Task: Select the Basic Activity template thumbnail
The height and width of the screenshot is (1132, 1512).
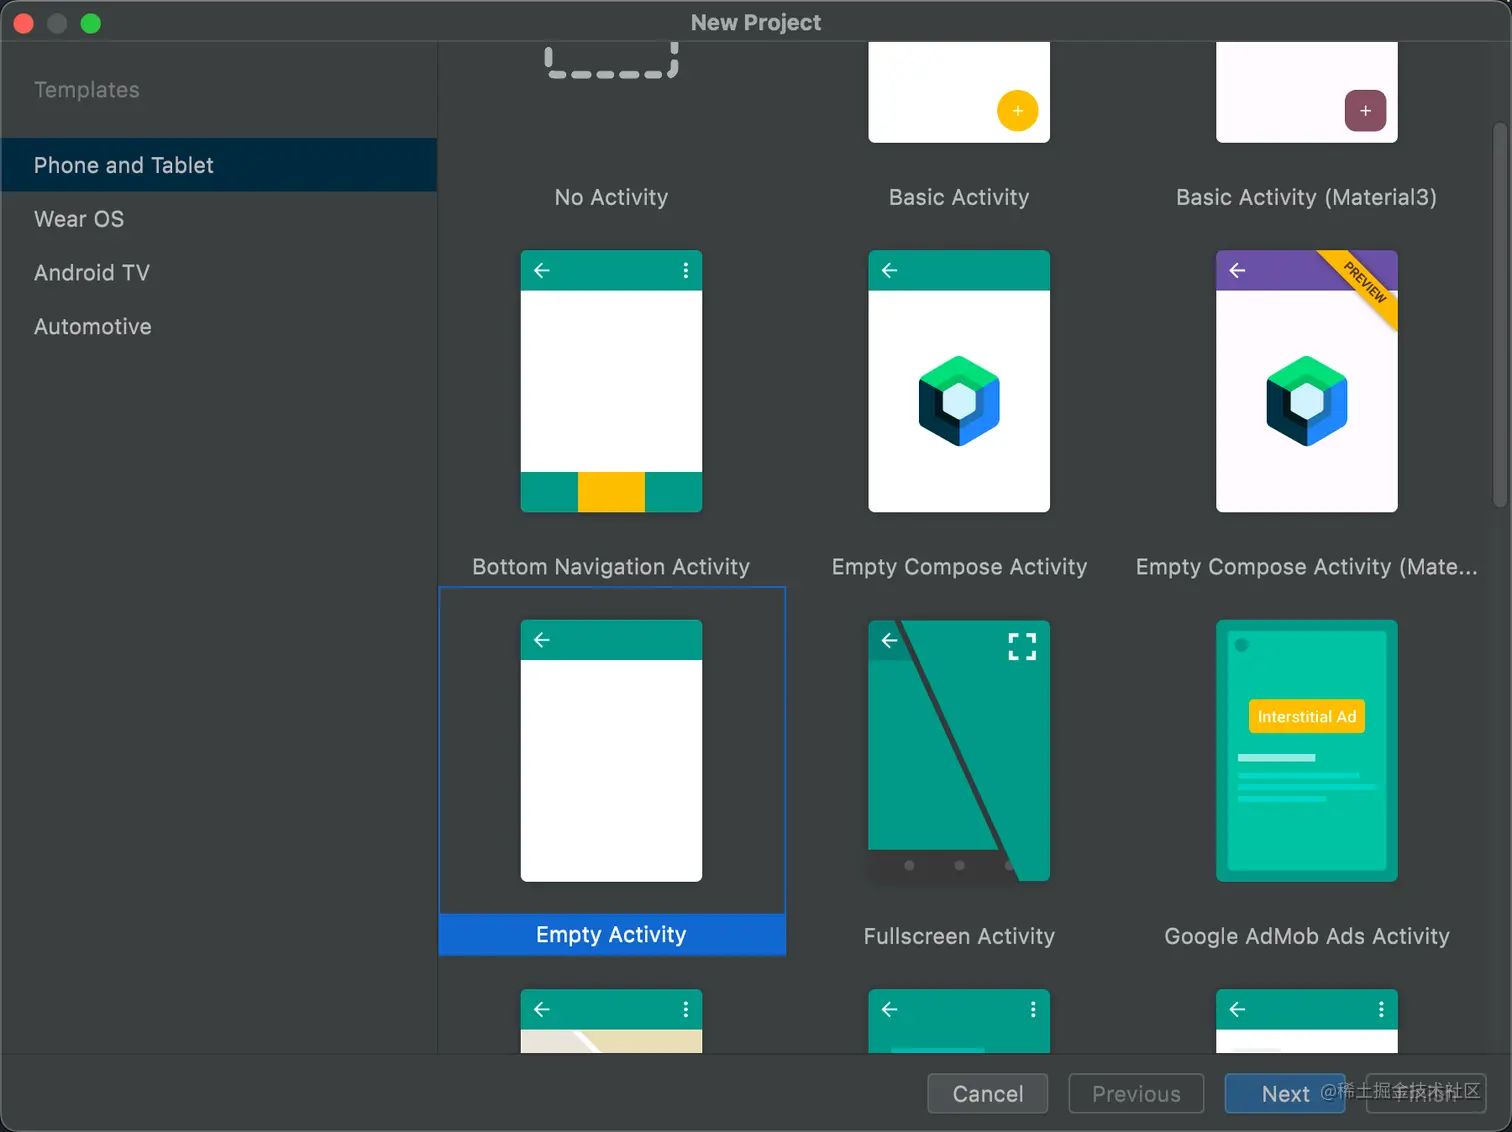Action: pos(959,92)
